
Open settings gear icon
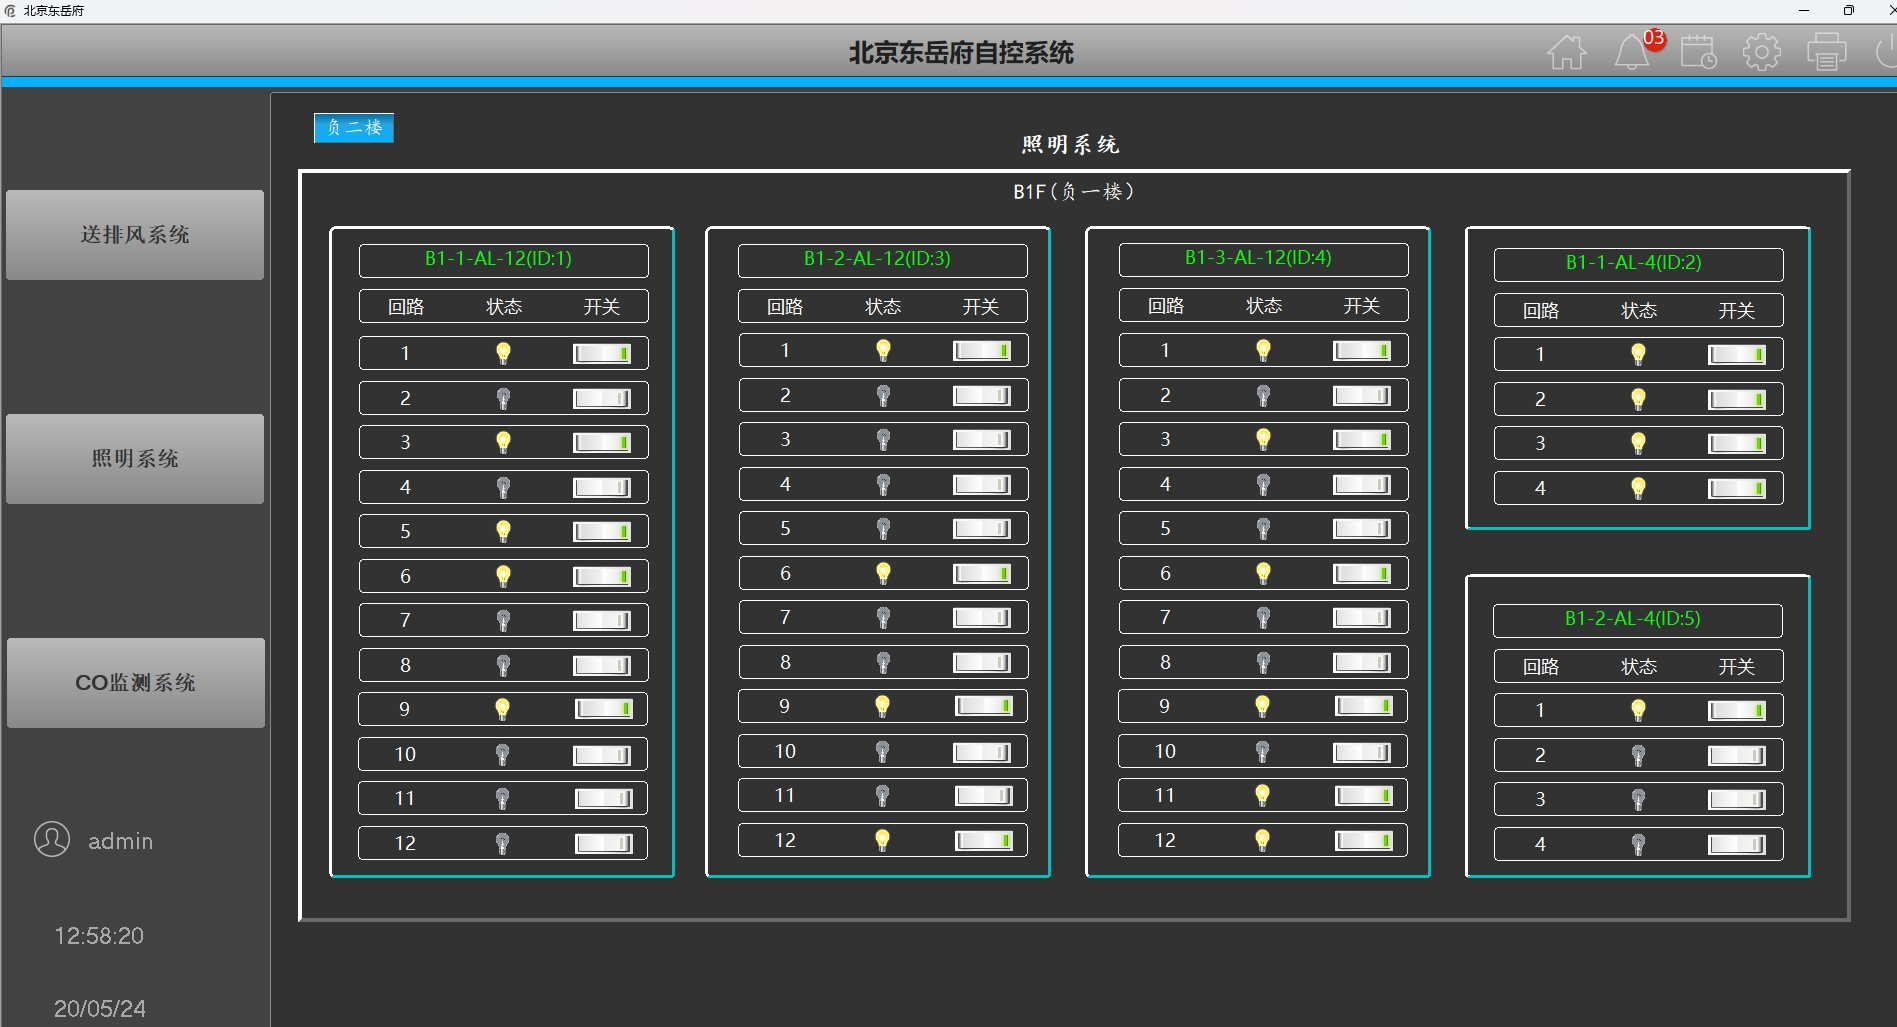tap(1761, 52)
